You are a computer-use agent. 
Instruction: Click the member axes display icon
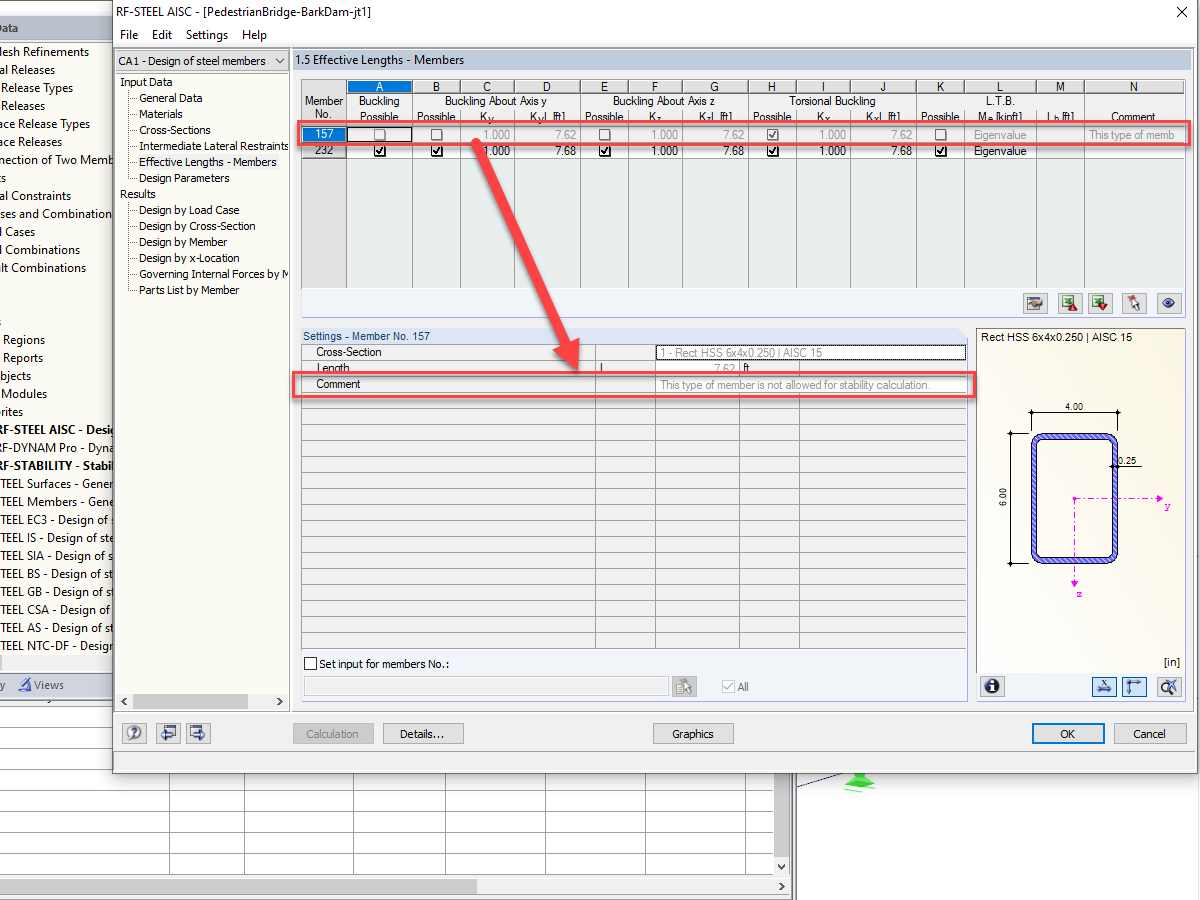[x=1134, y=686]
